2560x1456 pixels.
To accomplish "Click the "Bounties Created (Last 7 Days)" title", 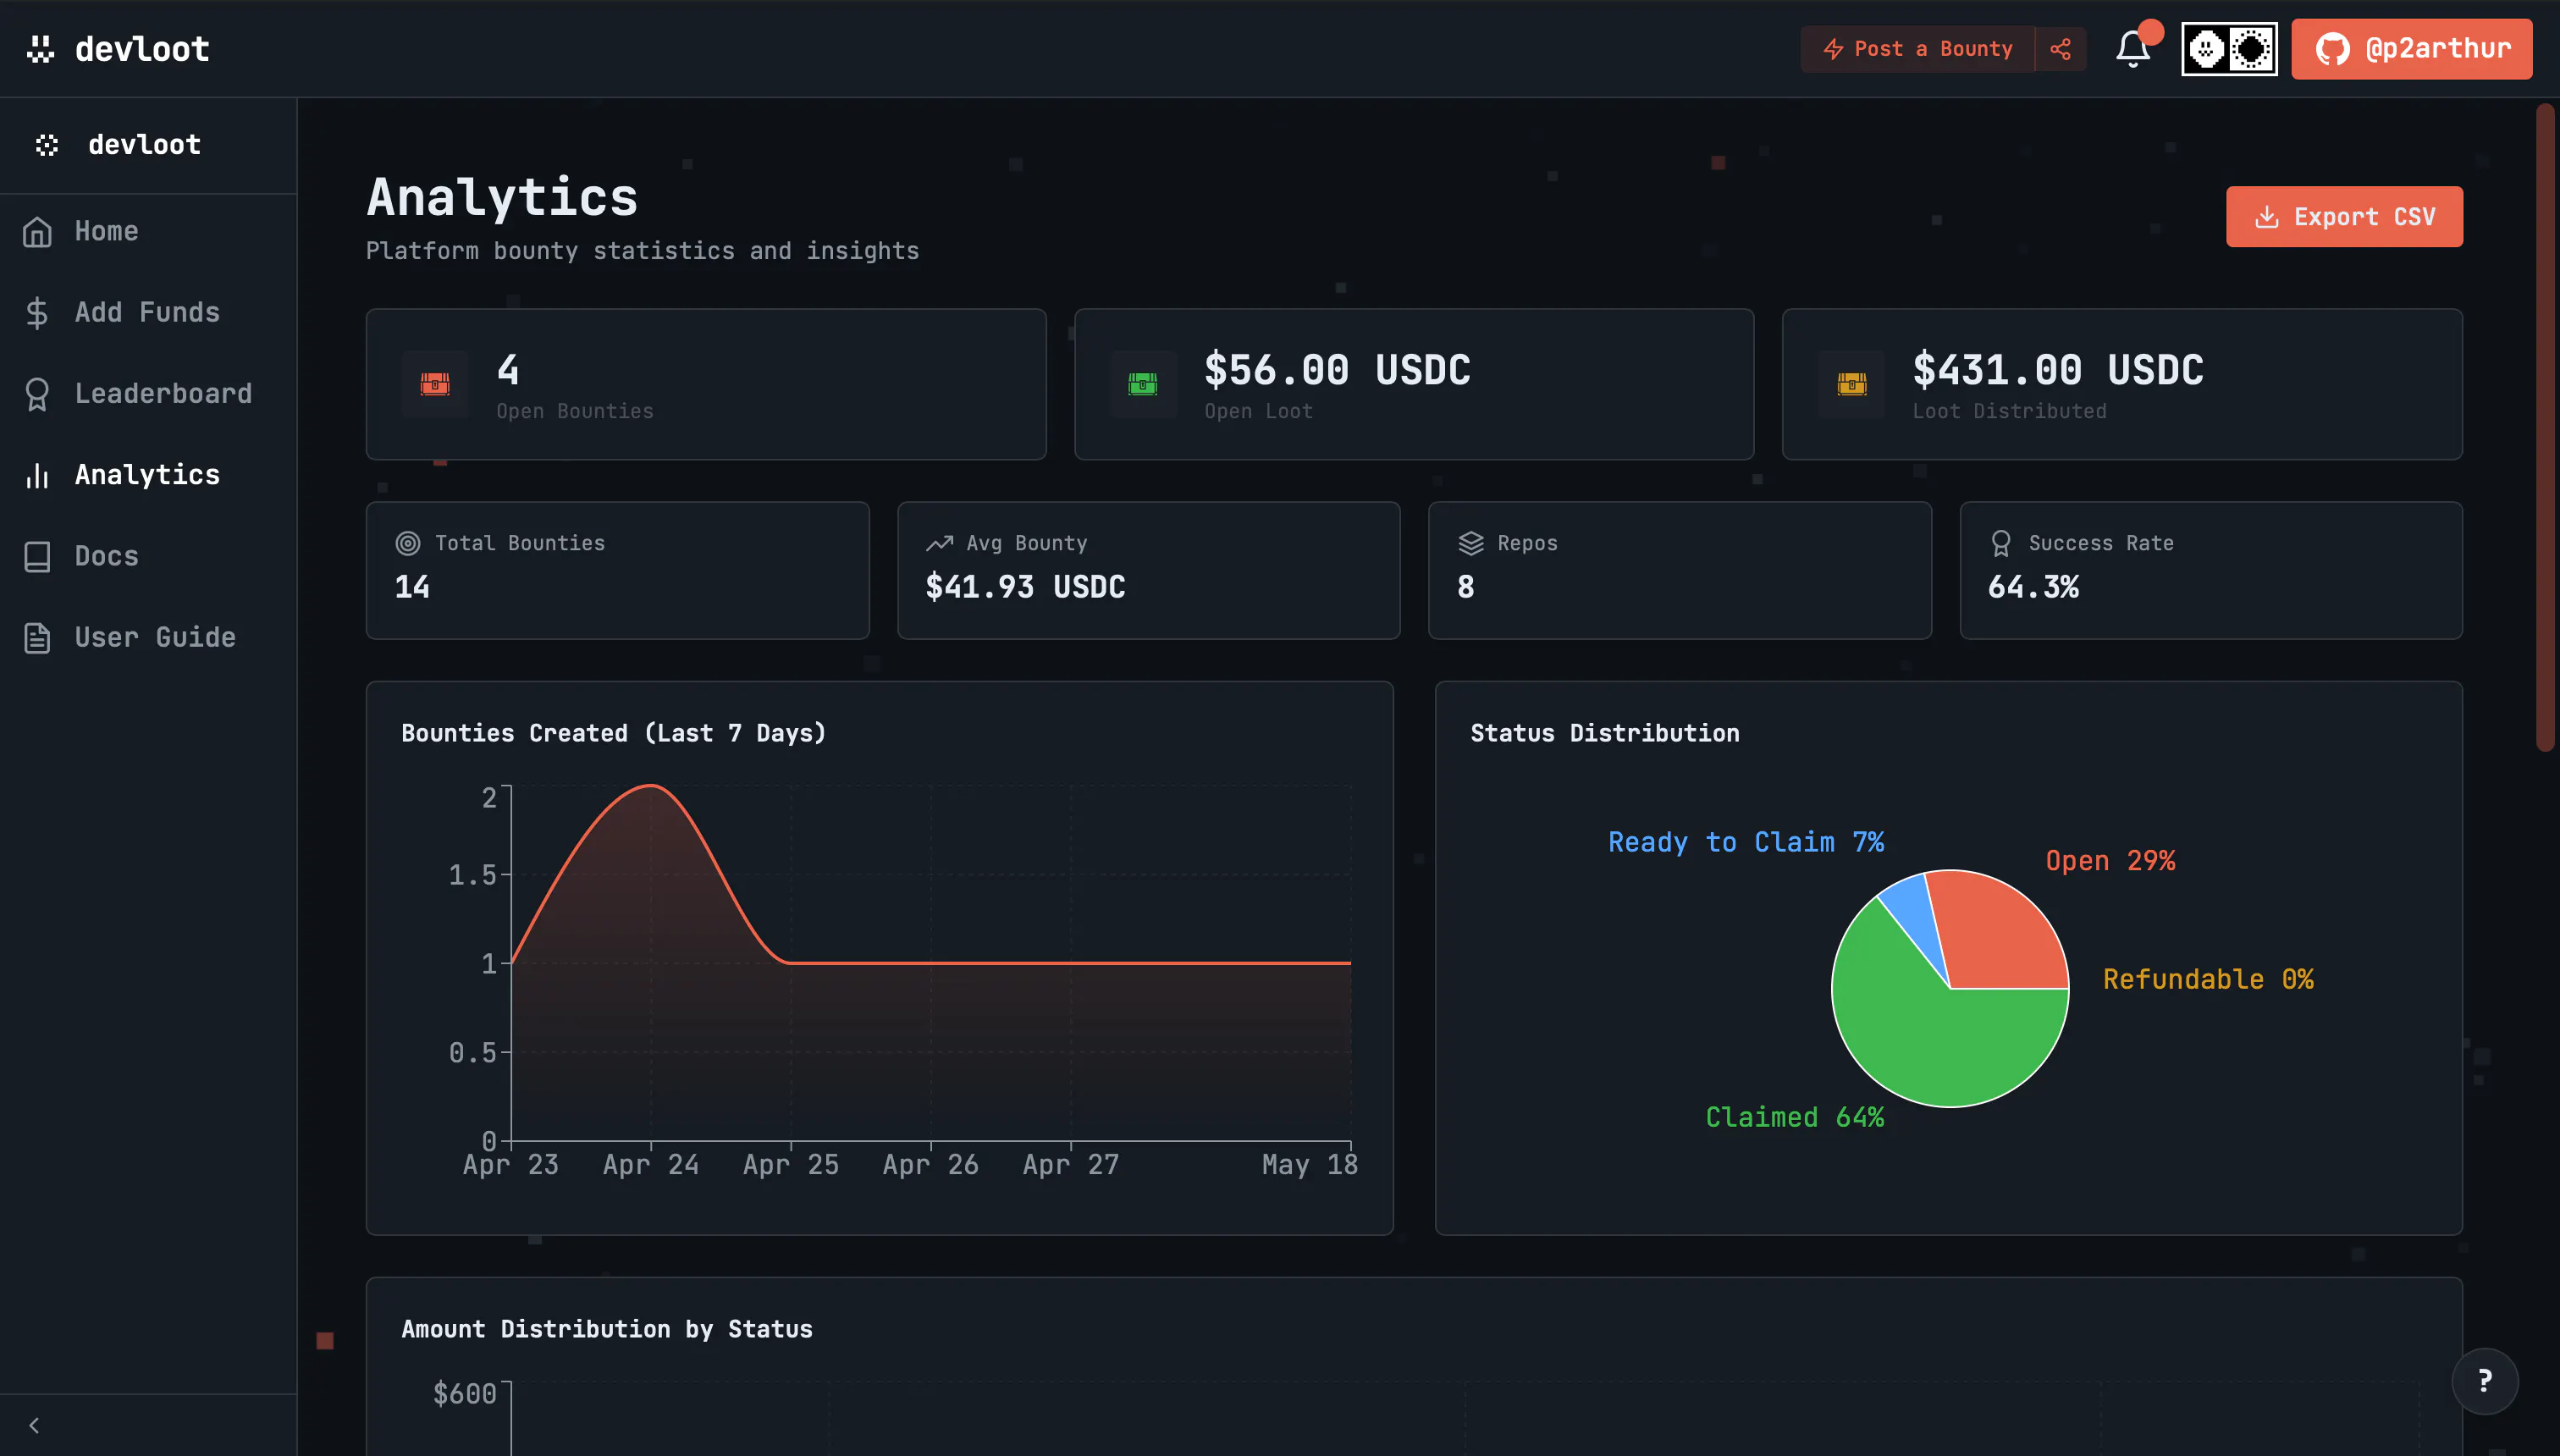I will click(614, 733).
